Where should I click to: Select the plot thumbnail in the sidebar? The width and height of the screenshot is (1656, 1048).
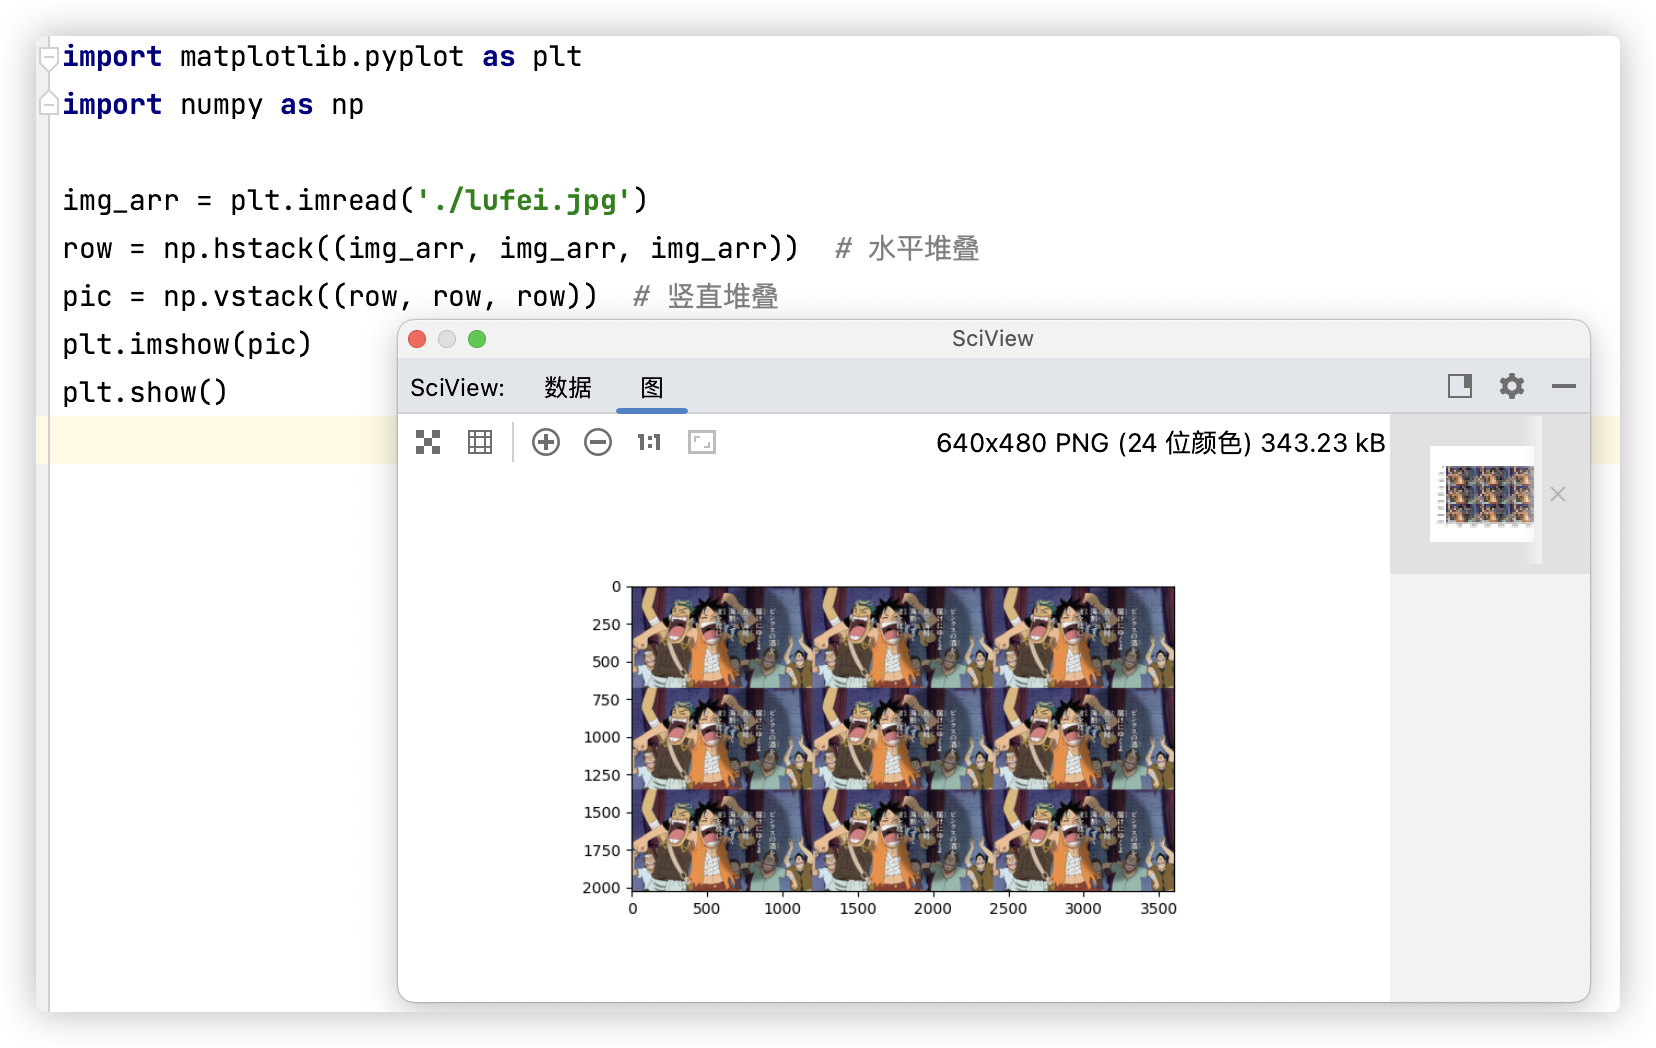1481,494
